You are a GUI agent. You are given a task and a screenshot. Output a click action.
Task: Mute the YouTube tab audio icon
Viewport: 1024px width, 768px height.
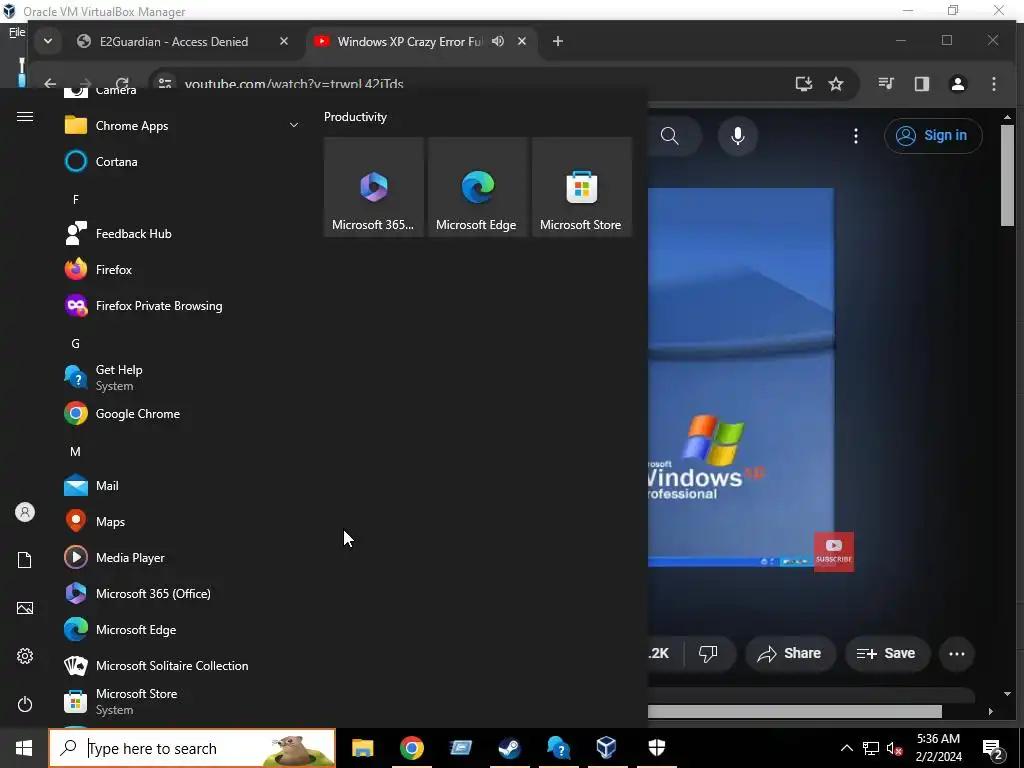coord(498,41)
